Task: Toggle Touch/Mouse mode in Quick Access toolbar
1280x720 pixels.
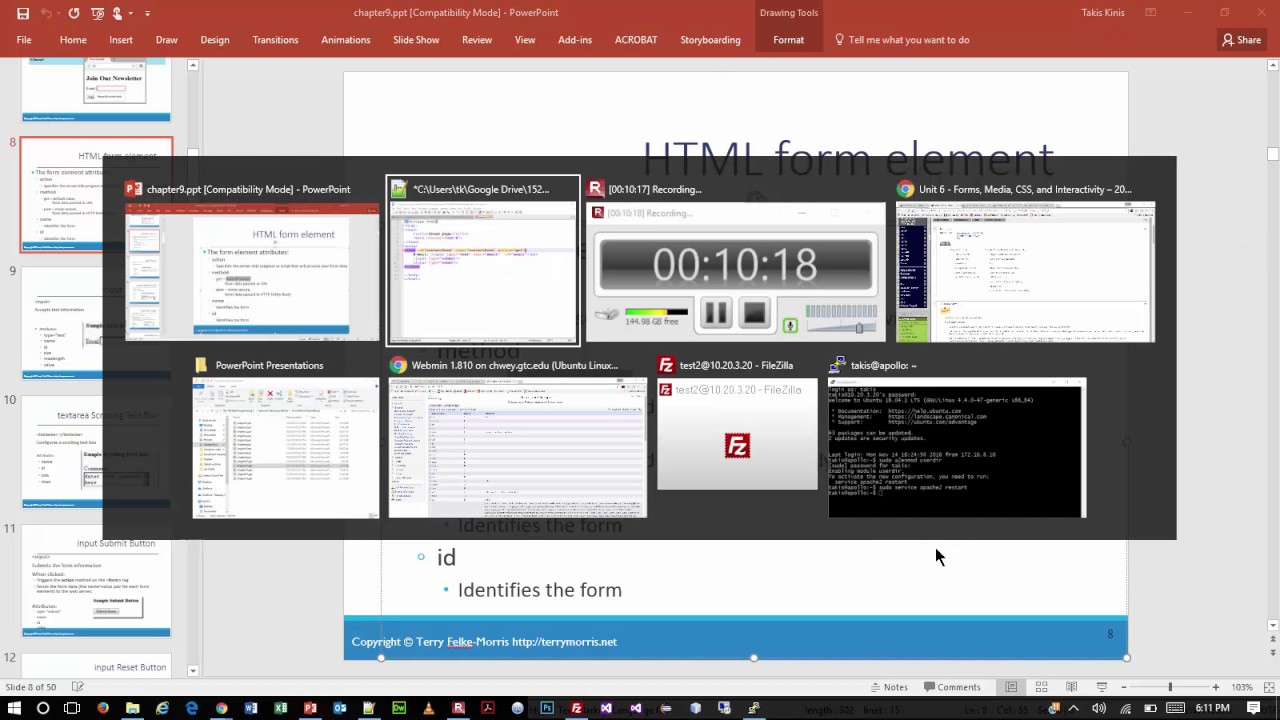Action: (120, 13)
